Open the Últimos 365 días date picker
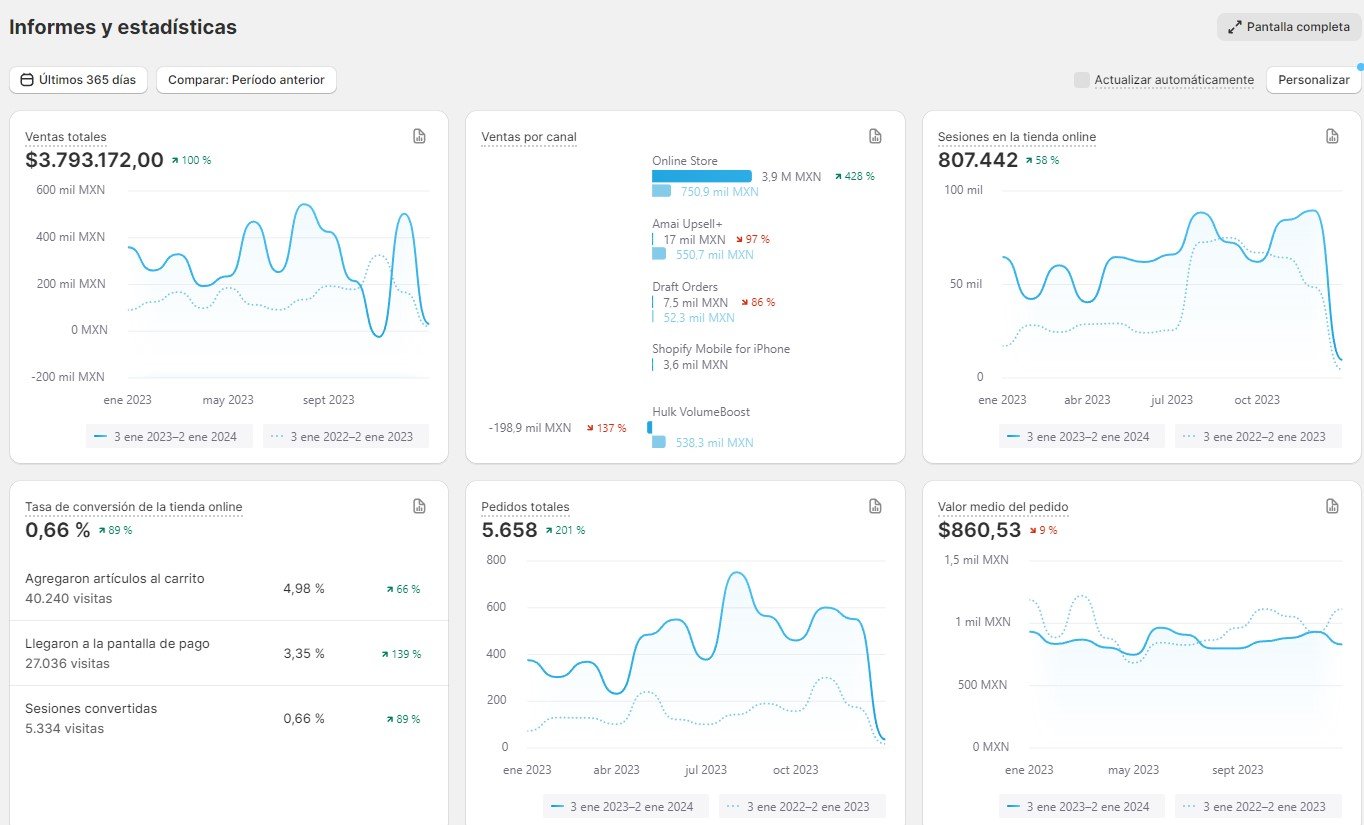Screen dimensions: 1364x825 point(79,80)
